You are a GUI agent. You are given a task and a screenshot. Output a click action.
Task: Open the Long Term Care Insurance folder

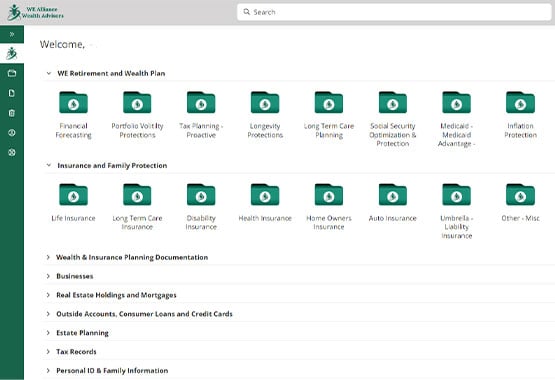pos(137,195)
